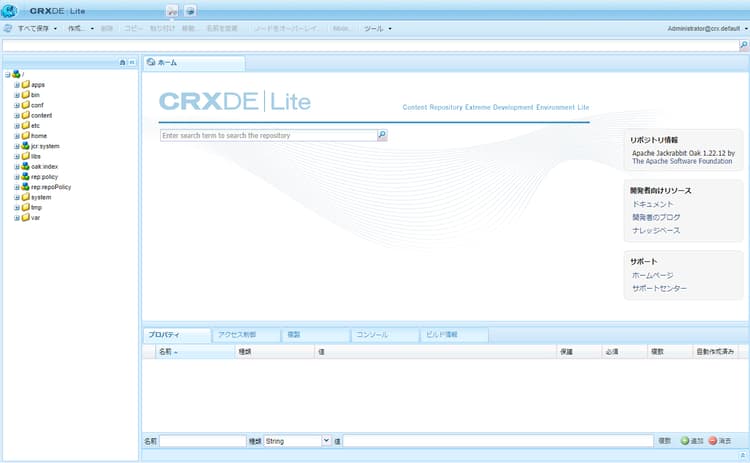The width and height of the screenshot is (750, 463).
Task: Collapse the bottom properties panel
Action: [x=743, y=456]
